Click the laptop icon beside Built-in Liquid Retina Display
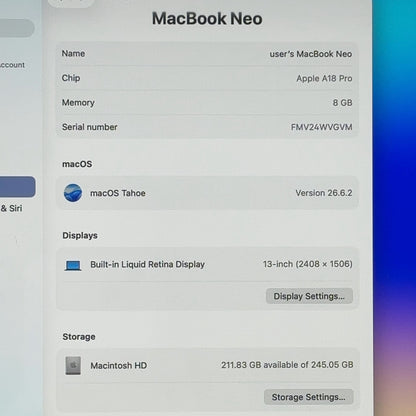The image size is (416, 416). tap(73, 265)
